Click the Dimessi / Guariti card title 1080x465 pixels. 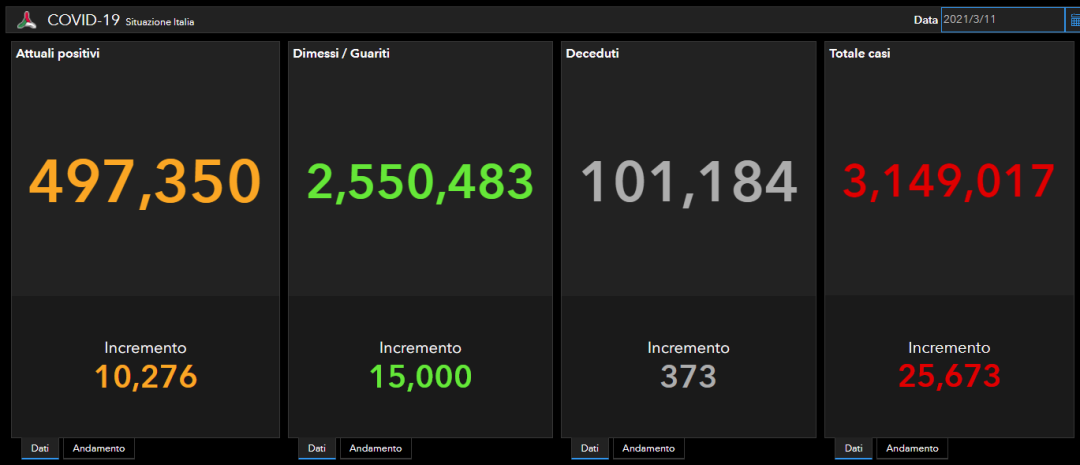[x=341, y=53]
